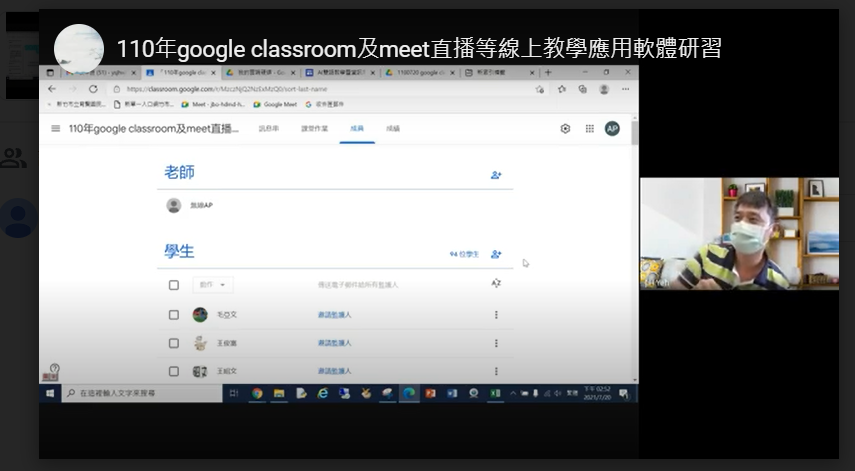Open Task View from the taskbar
Screen dimensions: 855x471
tap(234, 393)
